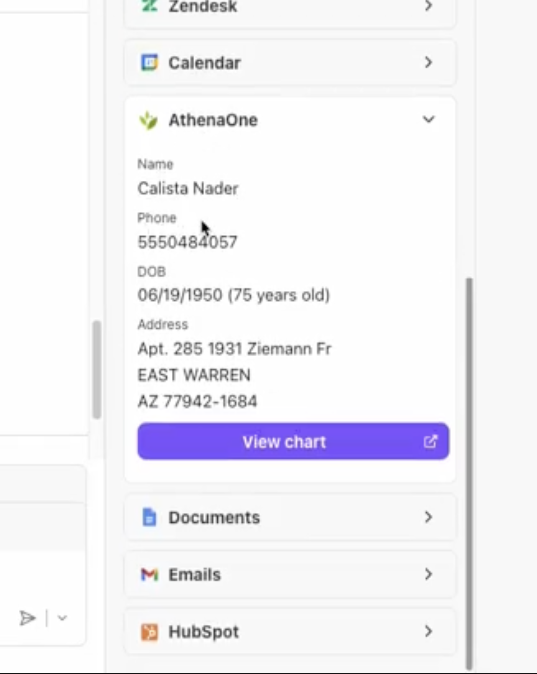Open the View chart button
The width and height of the screenshot is (537, 674).
[293, 441]
